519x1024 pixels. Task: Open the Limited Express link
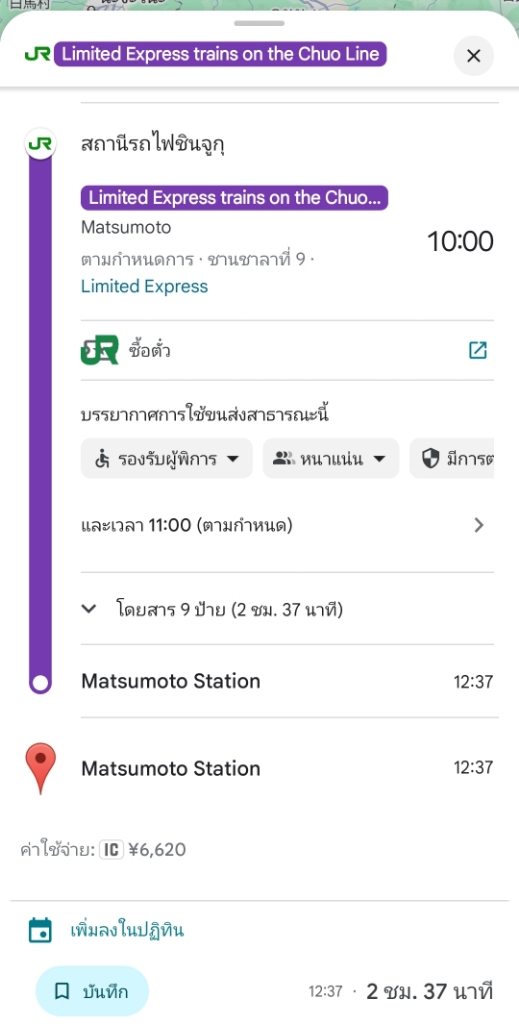coord(144,286)
